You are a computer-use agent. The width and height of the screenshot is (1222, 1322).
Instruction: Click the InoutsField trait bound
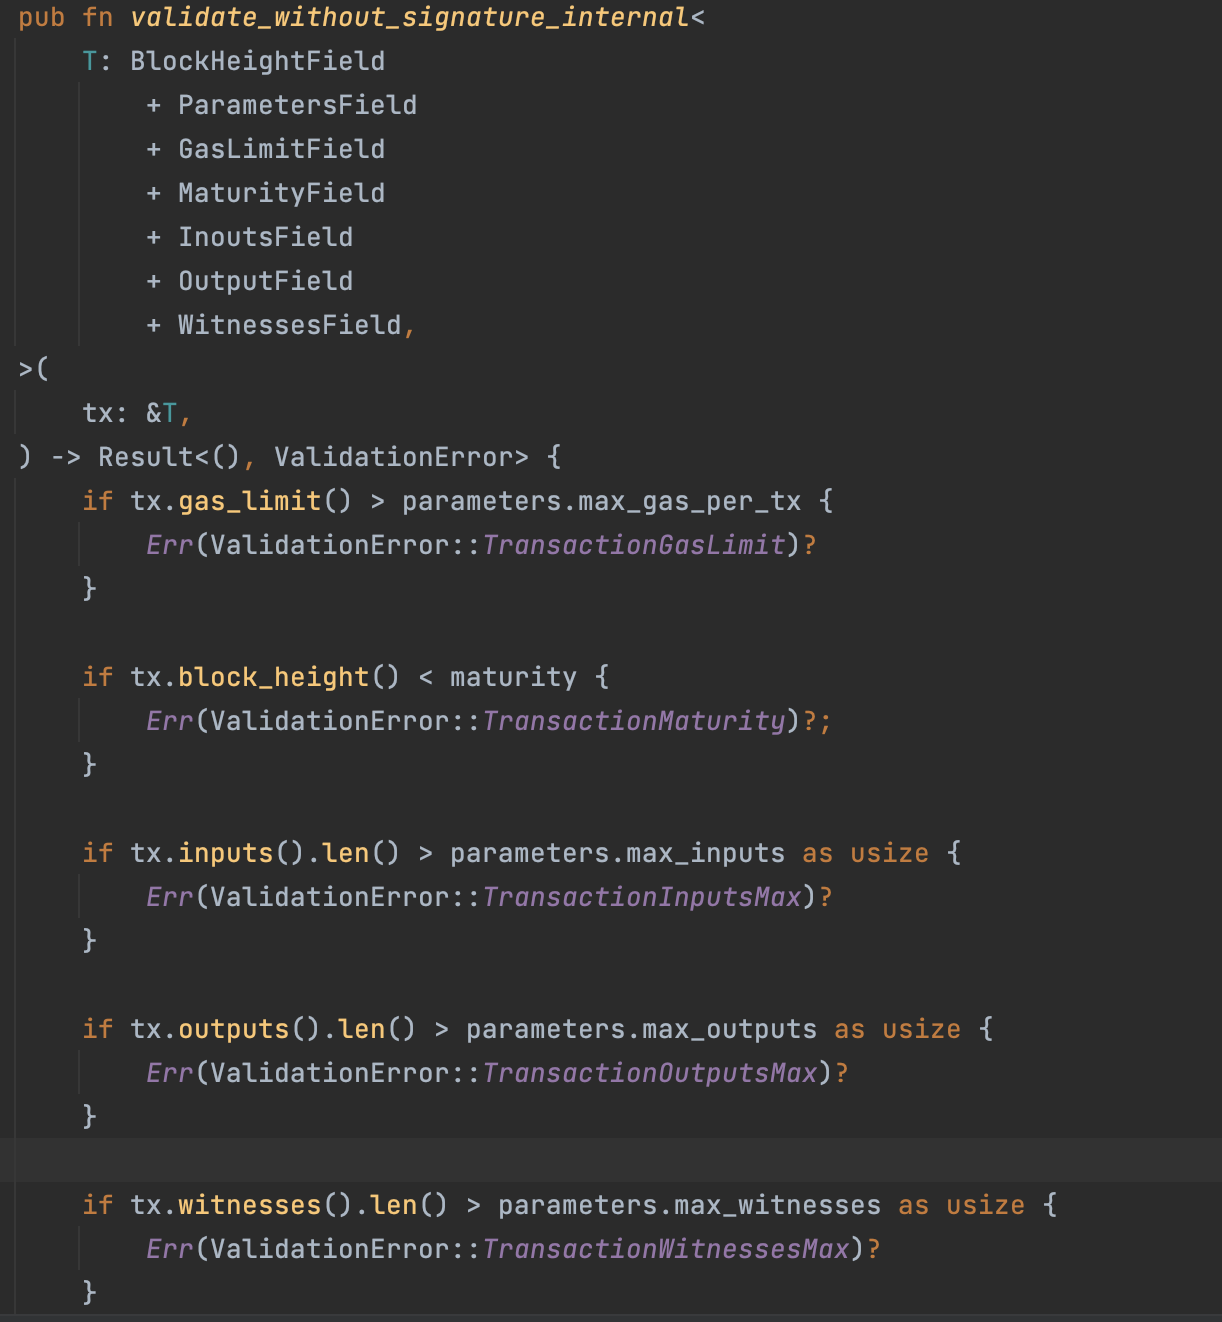pyautogui.click(x=265, y=237)
